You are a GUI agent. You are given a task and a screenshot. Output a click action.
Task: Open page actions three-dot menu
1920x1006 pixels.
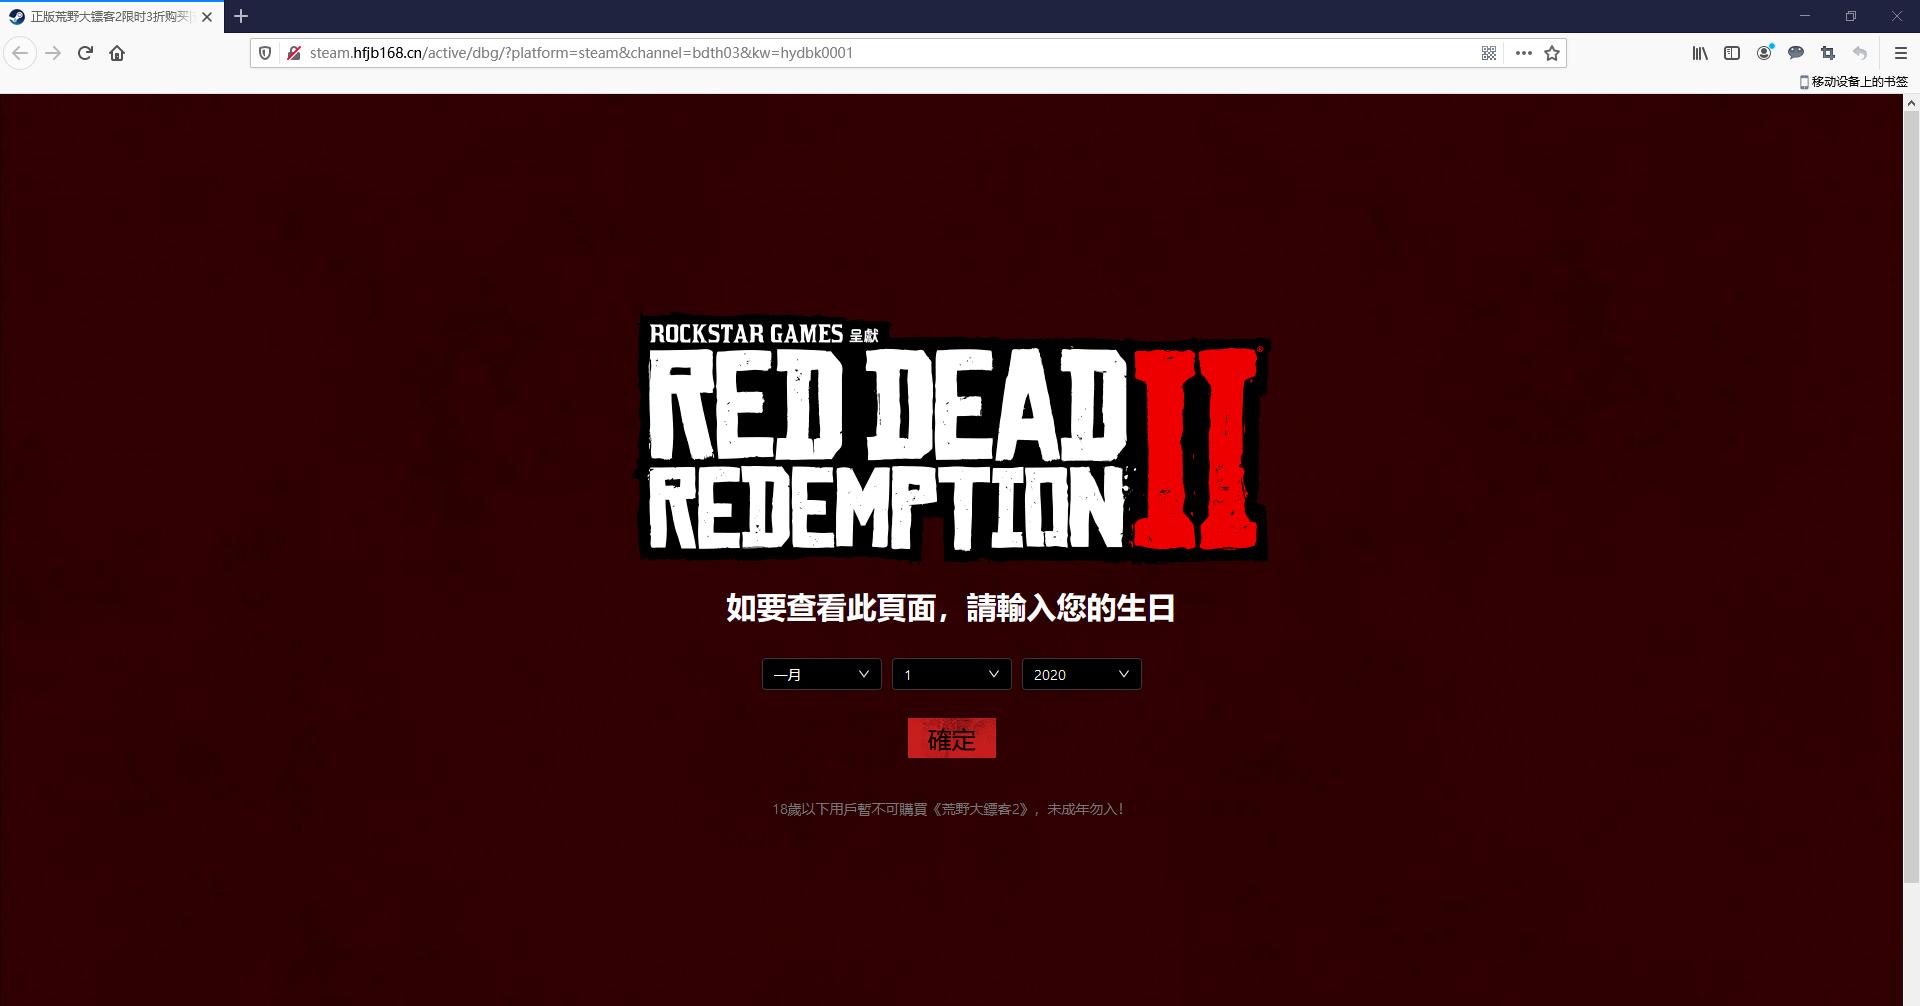coord(1523,53)
